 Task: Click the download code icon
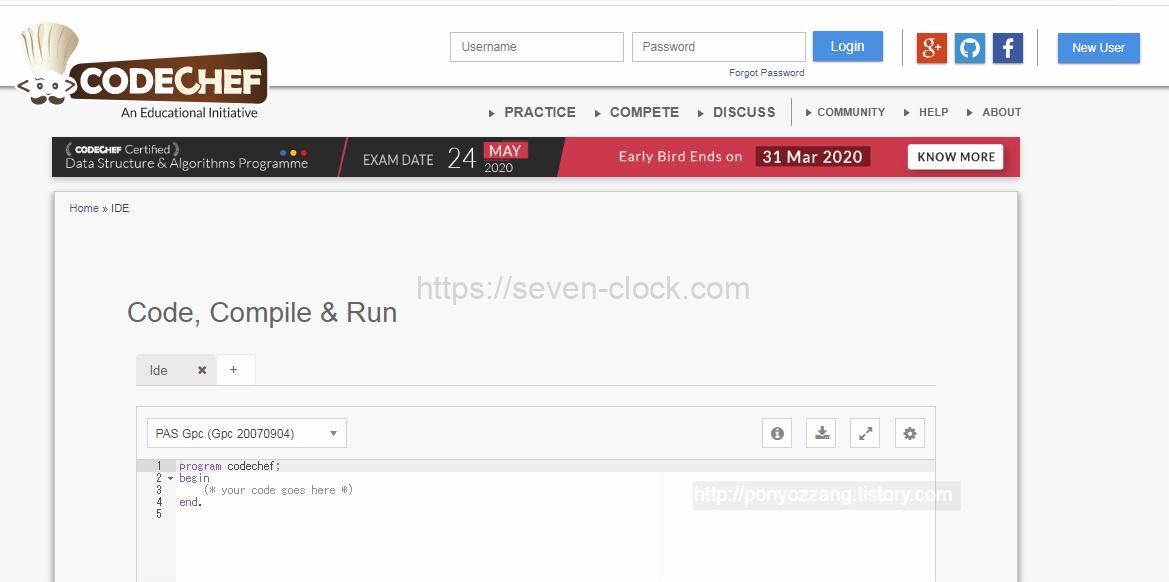[x=821, y=433]
